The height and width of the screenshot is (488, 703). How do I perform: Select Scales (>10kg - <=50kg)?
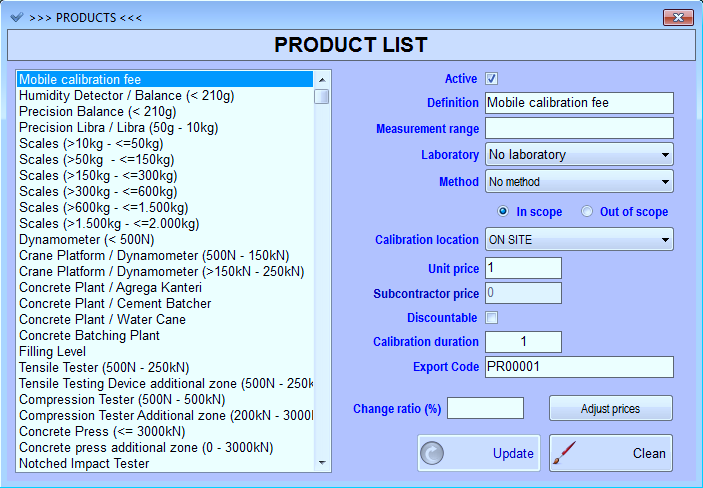(165, 144)
